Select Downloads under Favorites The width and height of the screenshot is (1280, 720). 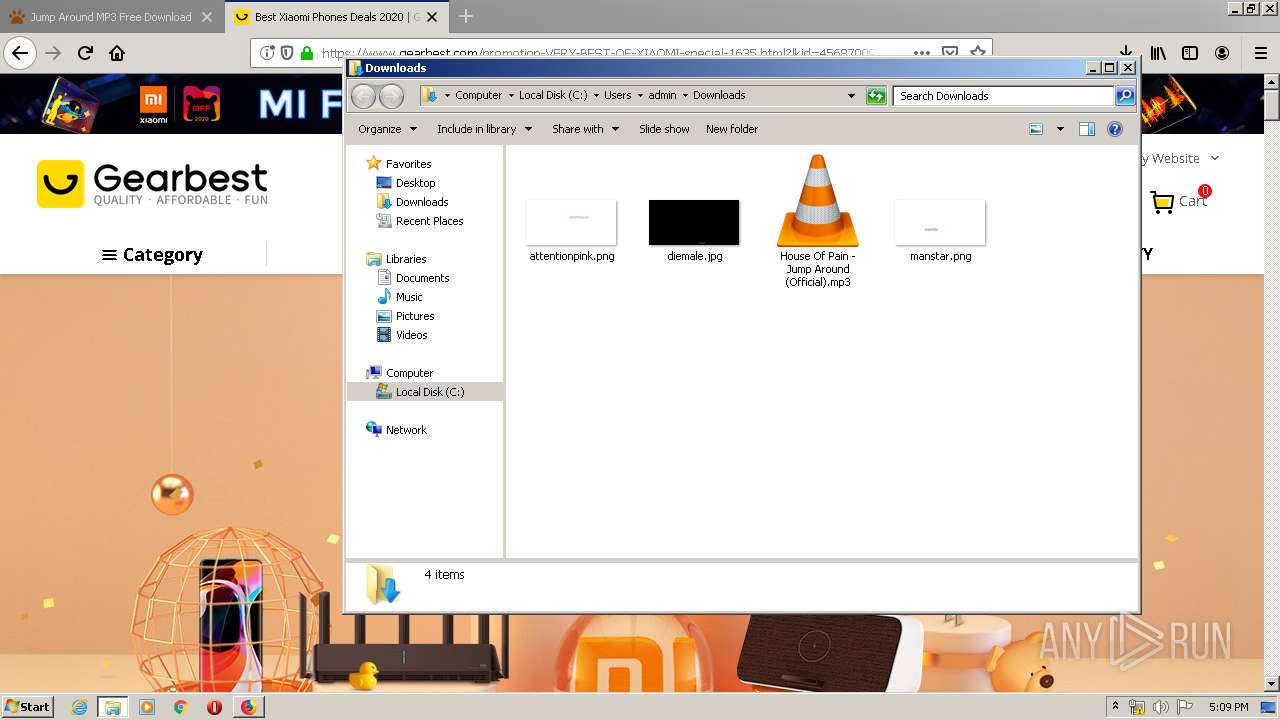[421, 202]
